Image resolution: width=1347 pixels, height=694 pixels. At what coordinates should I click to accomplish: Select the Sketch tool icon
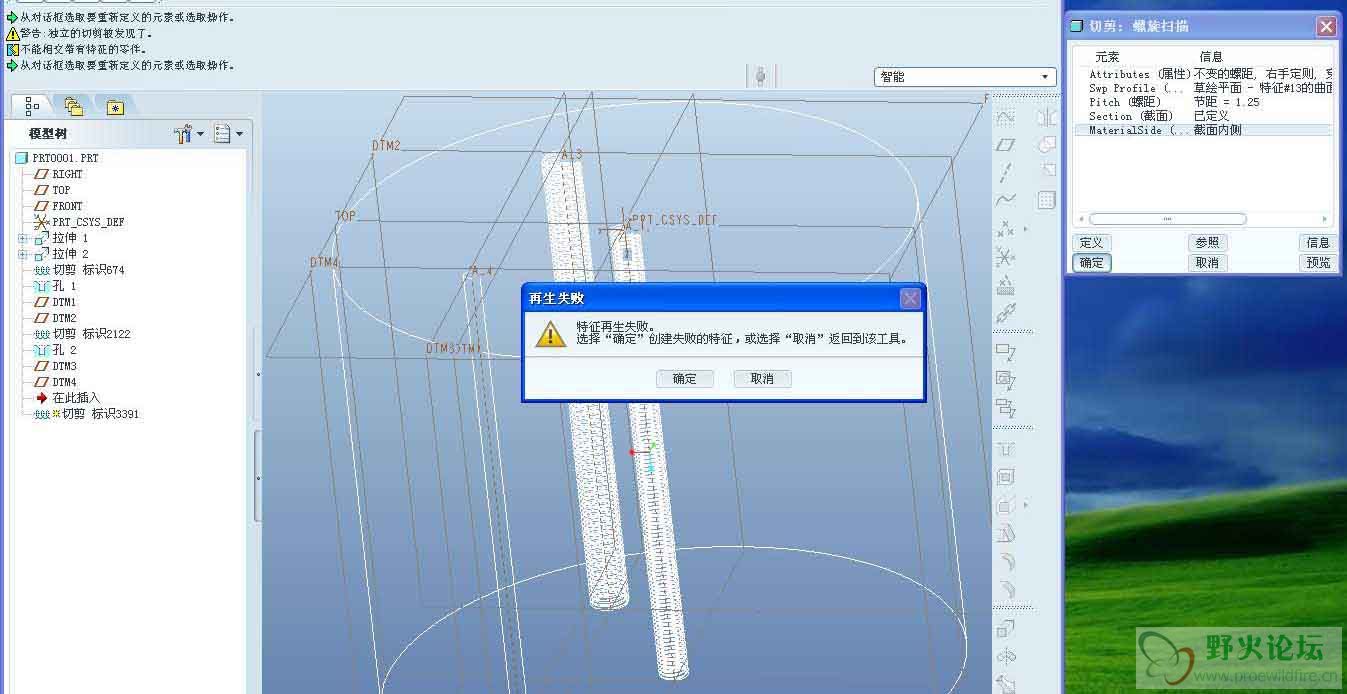[1006, 117]
